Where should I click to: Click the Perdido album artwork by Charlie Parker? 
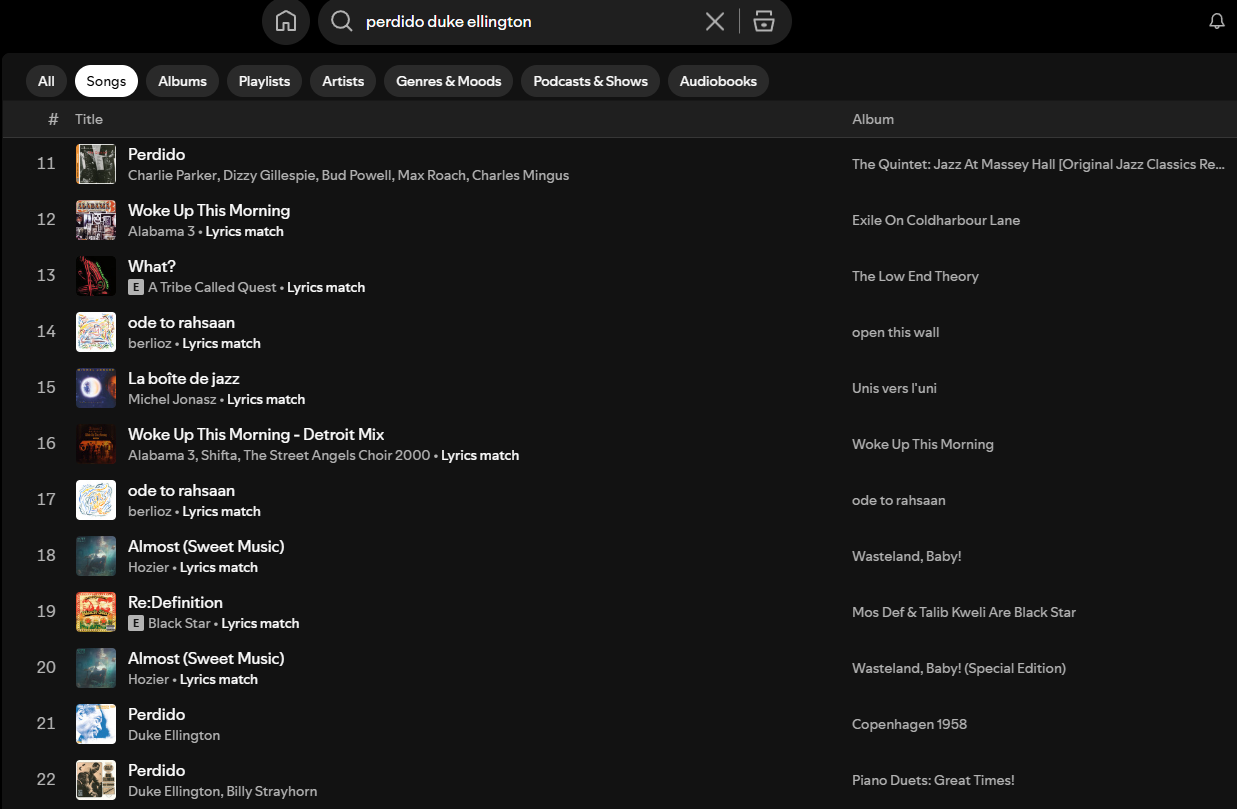[96, 164]
